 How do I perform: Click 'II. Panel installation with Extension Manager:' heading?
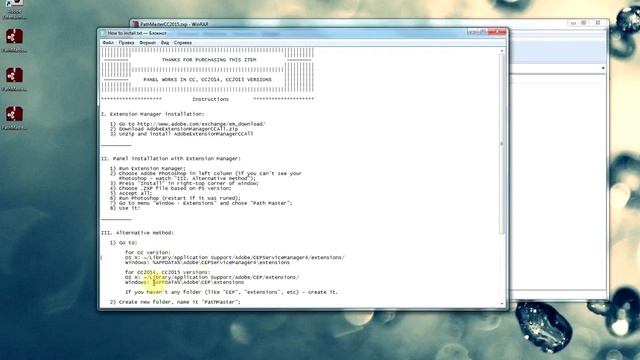coord(171,158)
